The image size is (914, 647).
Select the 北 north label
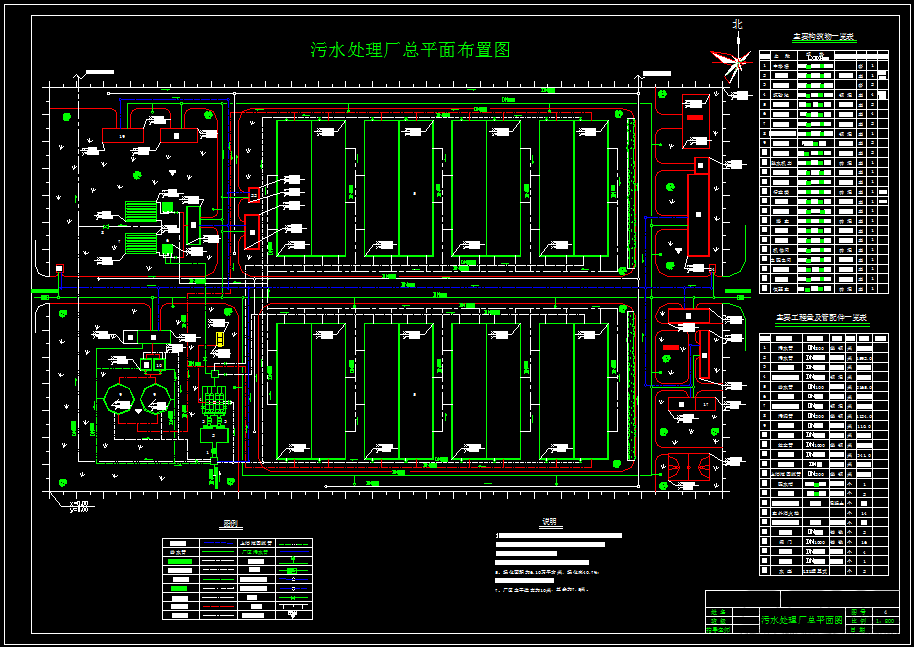pos(737,24)
